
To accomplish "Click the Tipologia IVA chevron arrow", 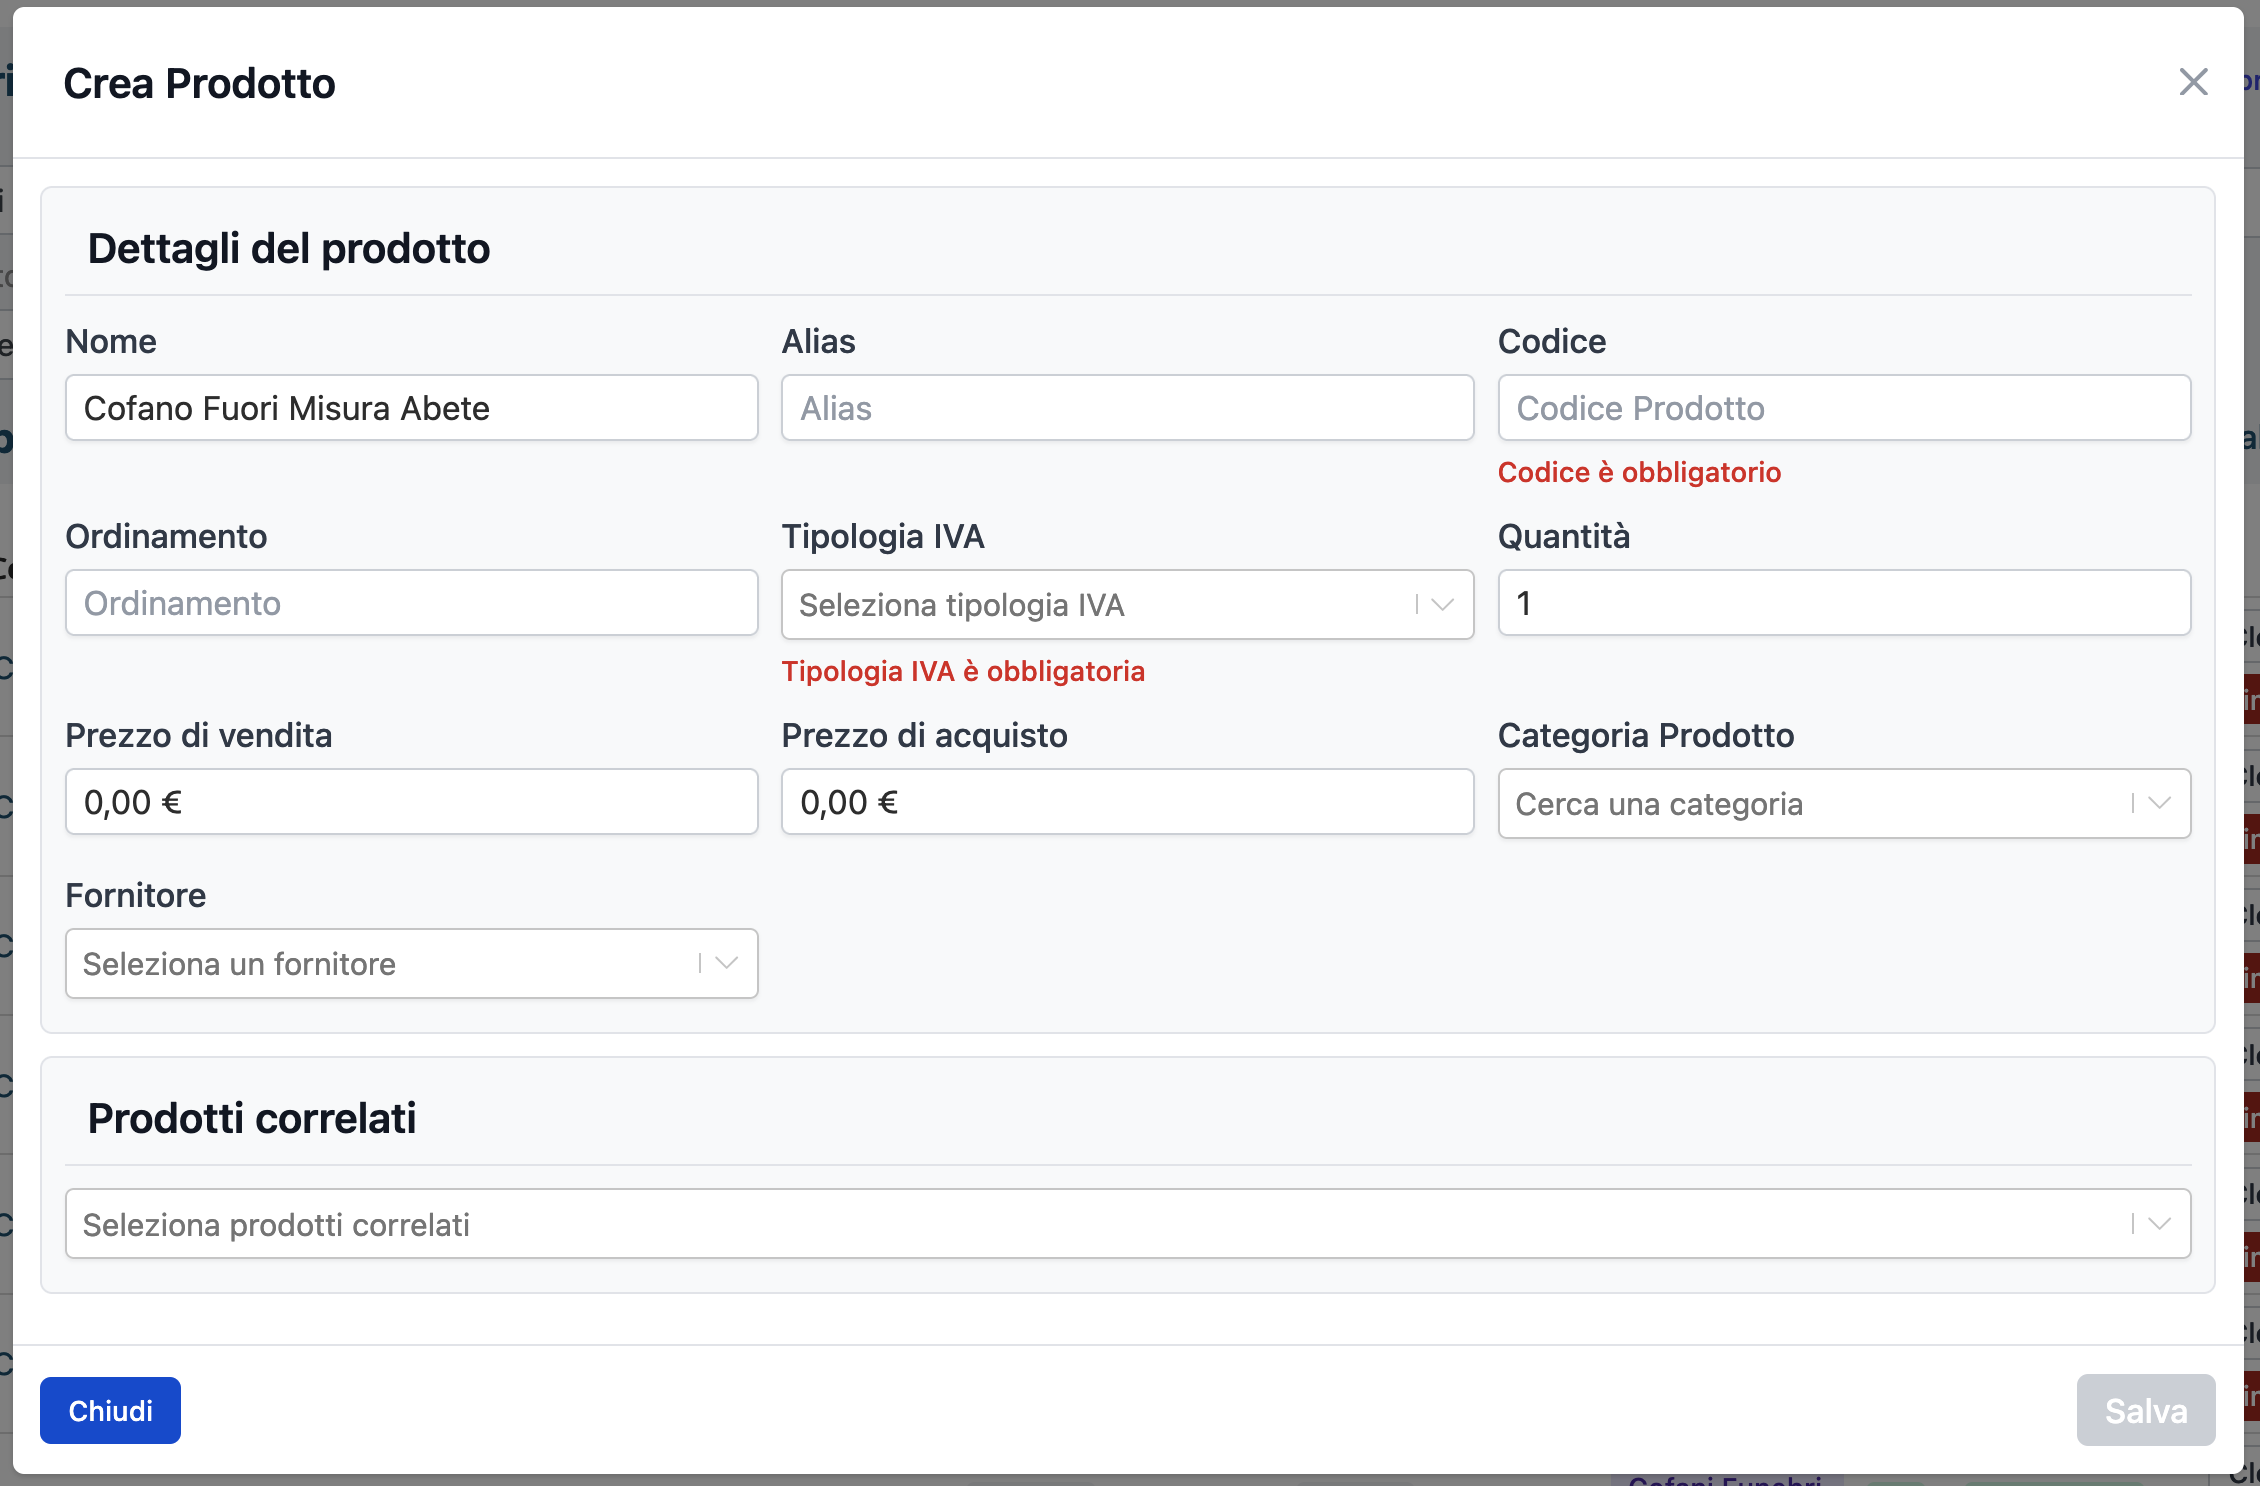I will pos(1442,605).
